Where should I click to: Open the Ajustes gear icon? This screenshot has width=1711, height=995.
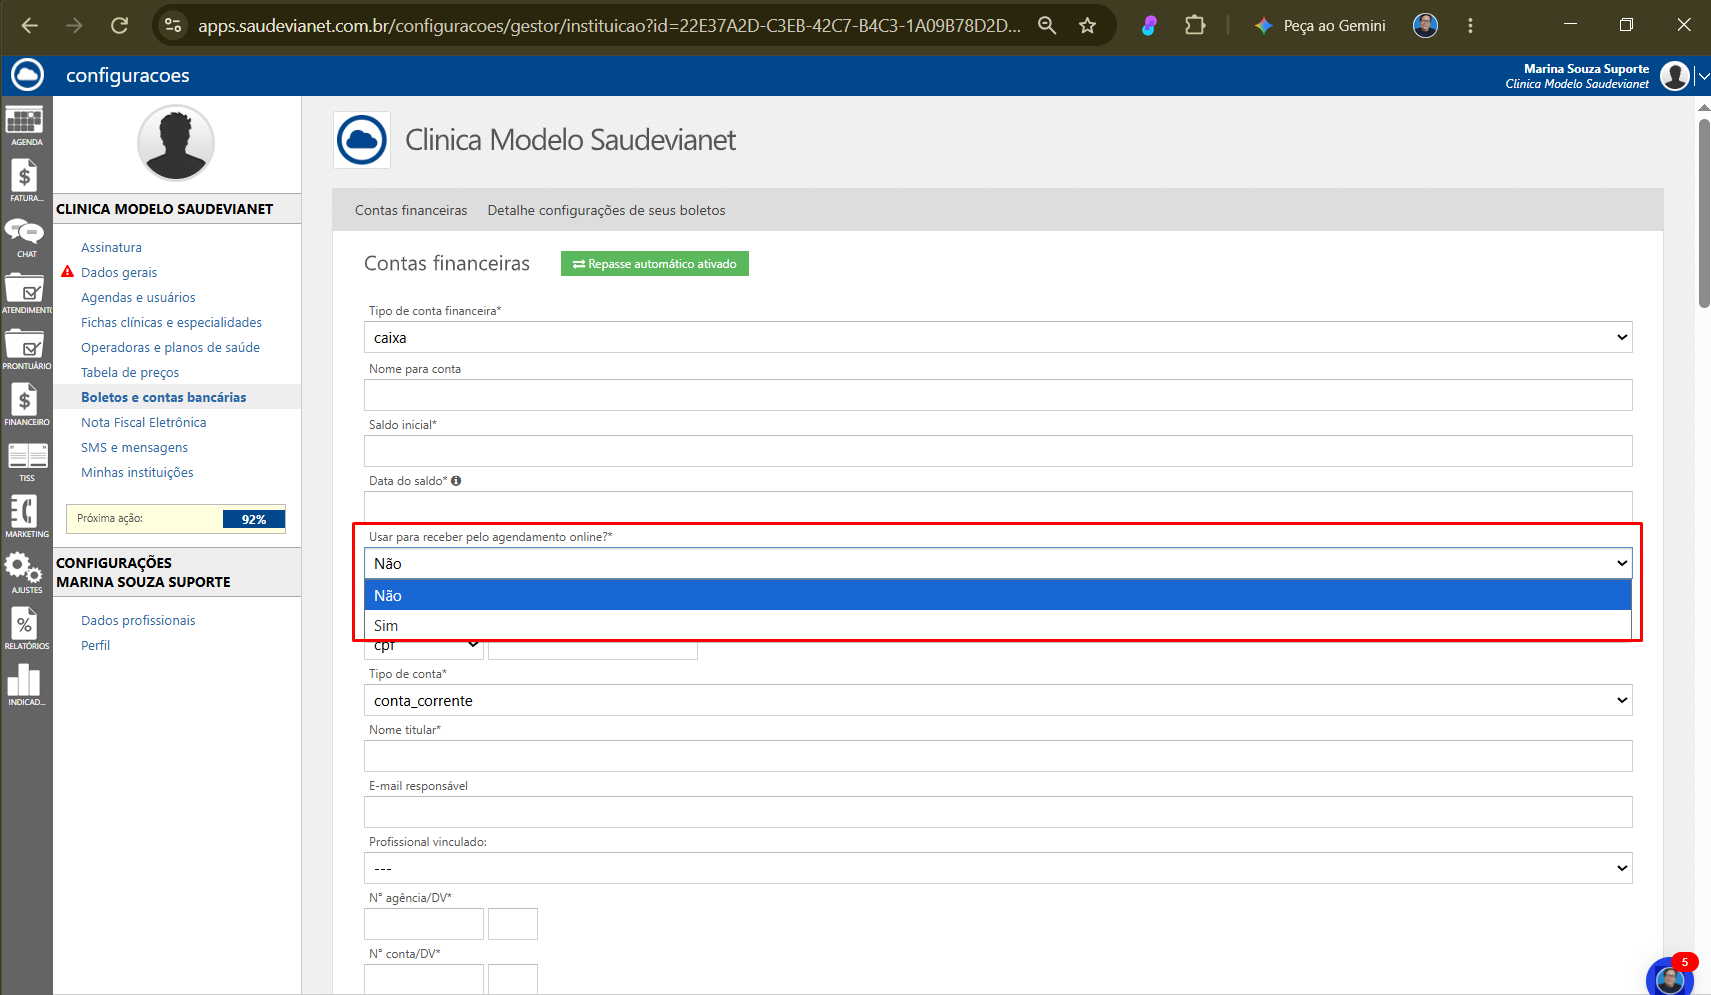(25, 573)
